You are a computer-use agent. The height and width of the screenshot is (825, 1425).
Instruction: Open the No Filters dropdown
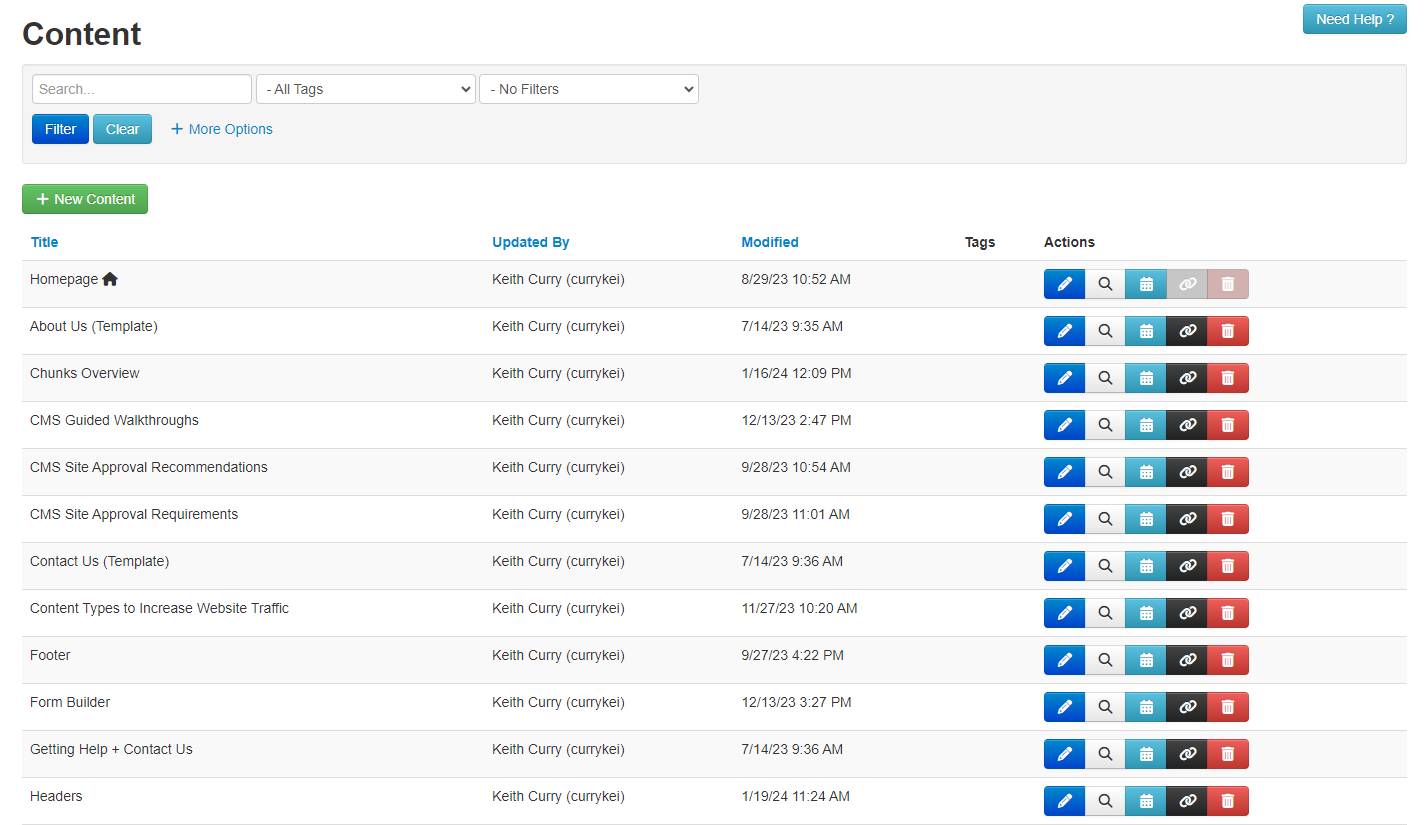click(x=588, y=89)
